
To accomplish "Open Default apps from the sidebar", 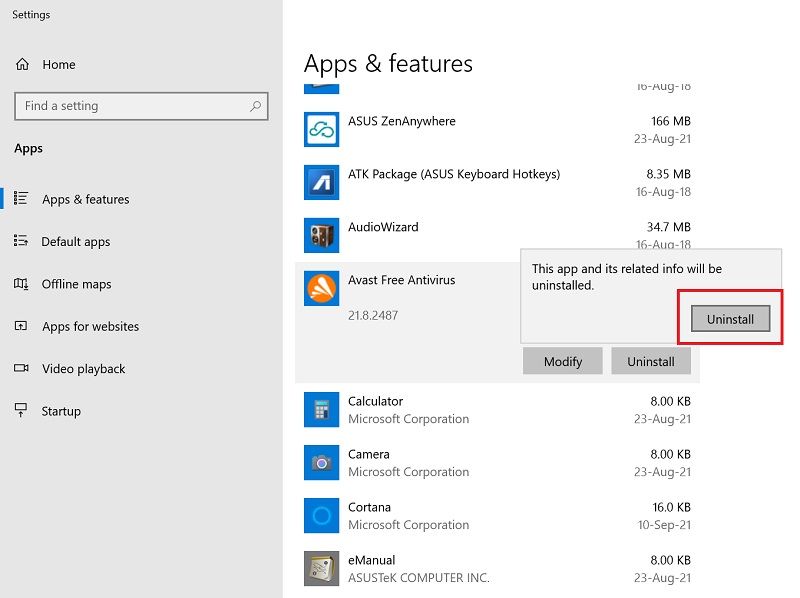I will (x=75, y=241).
